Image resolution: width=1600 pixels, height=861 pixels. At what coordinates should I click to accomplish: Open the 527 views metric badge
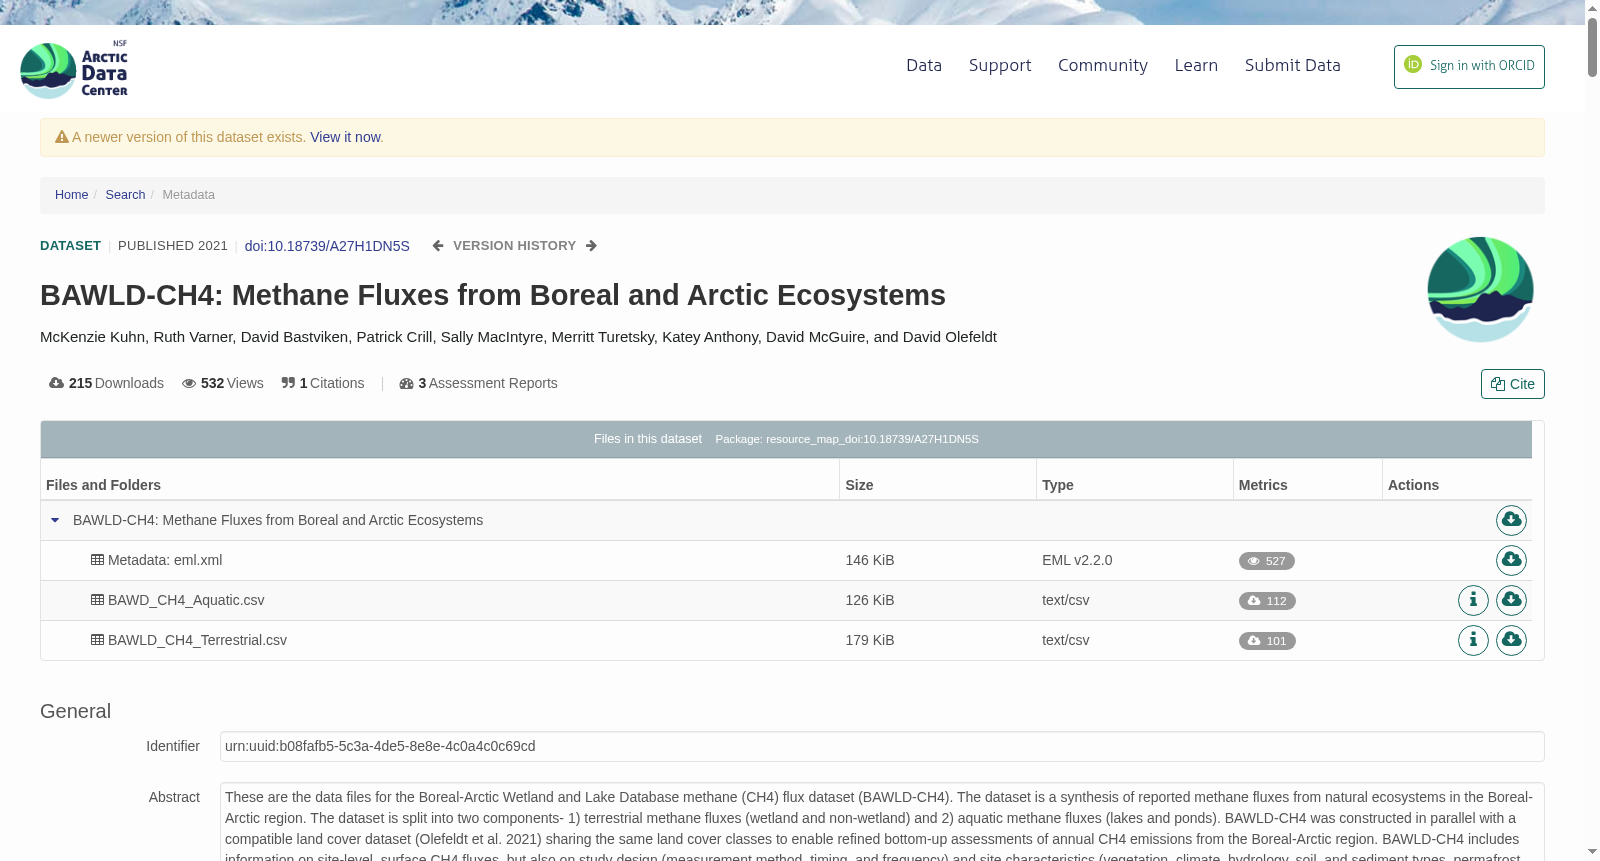[x=1266, y=561]
